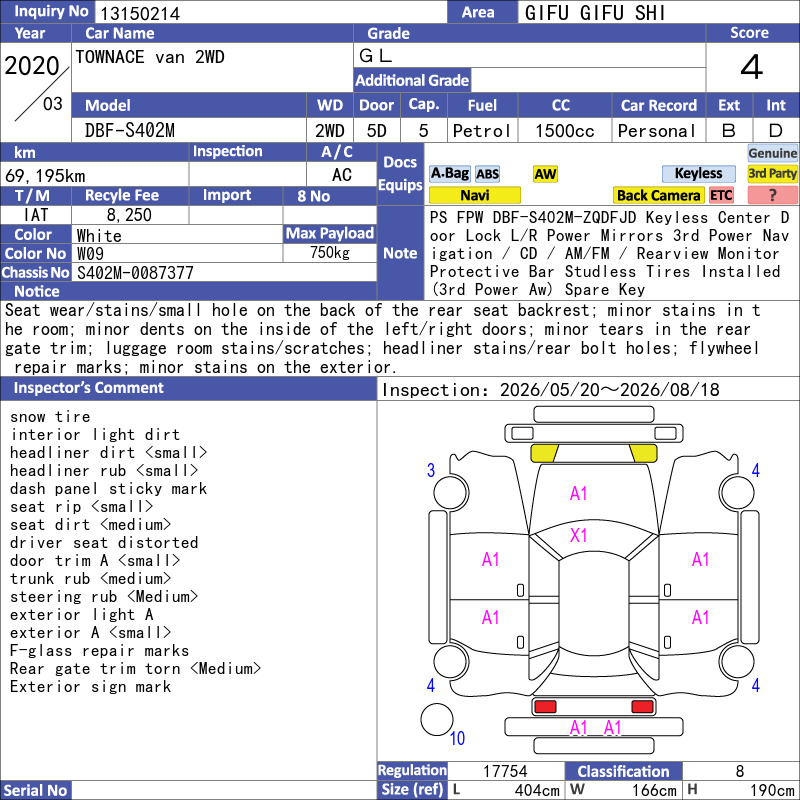Click the Back Camera badge

[658, 195]
